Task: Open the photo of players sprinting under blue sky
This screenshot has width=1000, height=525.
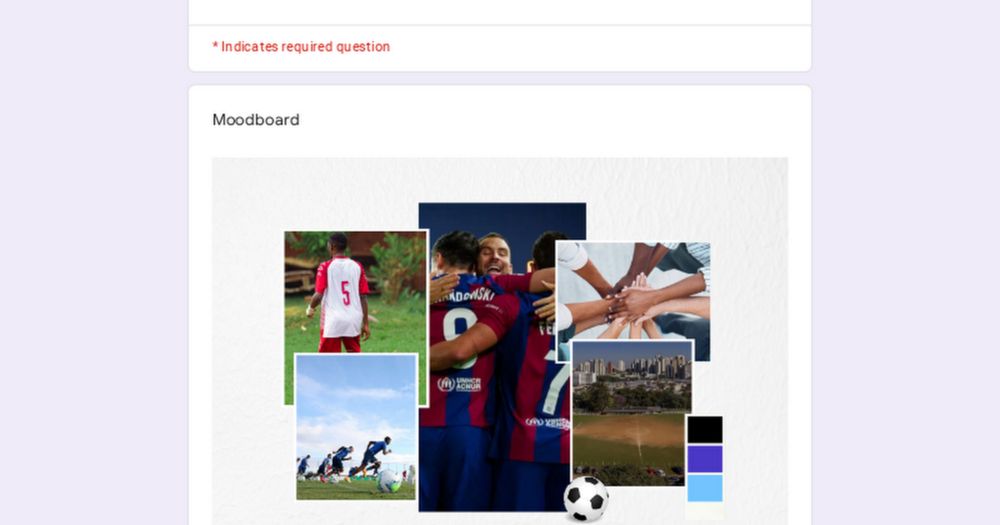Action: point(356,427)
